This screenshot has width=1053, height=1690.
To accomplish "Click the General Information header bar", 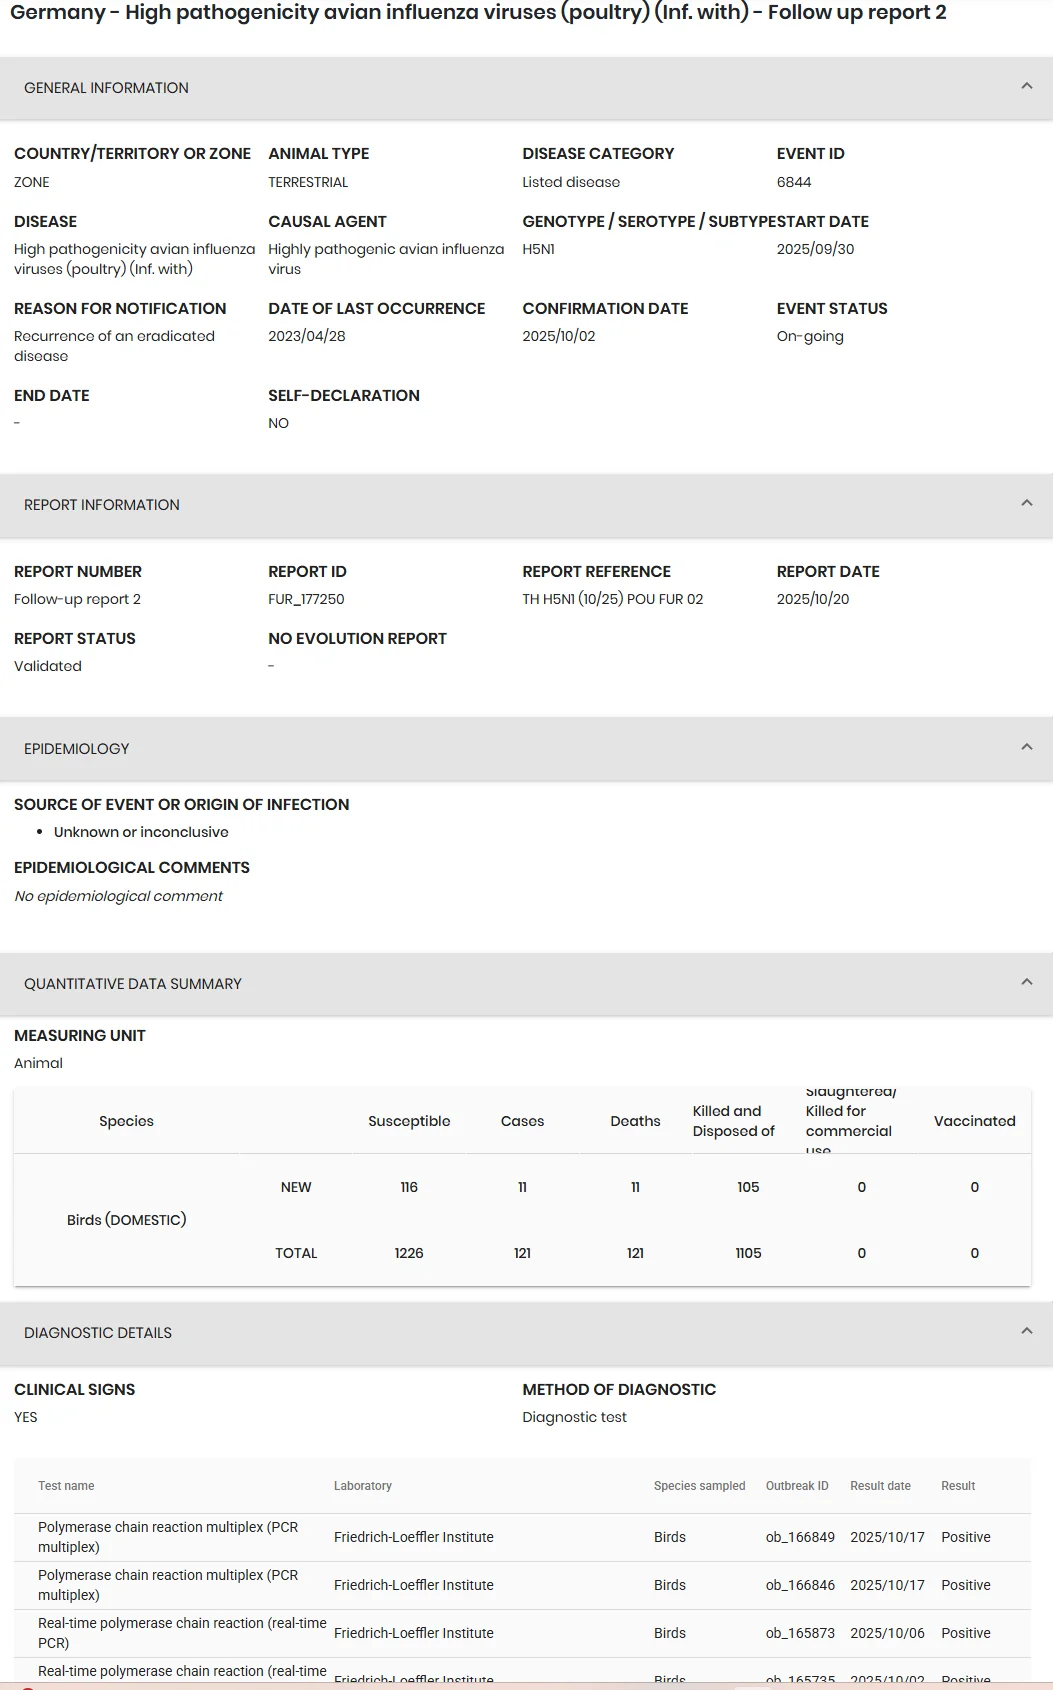I will 526,88.
